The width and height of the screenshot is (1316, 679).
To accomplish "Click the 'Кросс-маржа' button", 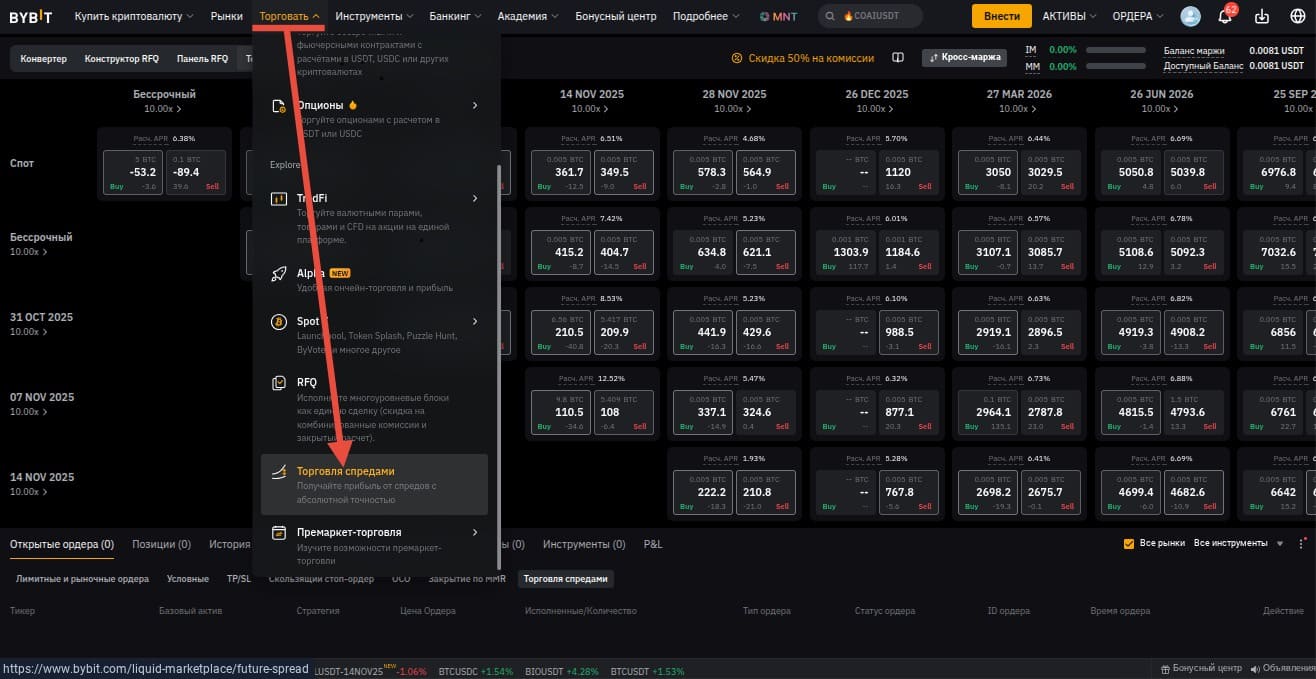I will [x=964, y=58].
